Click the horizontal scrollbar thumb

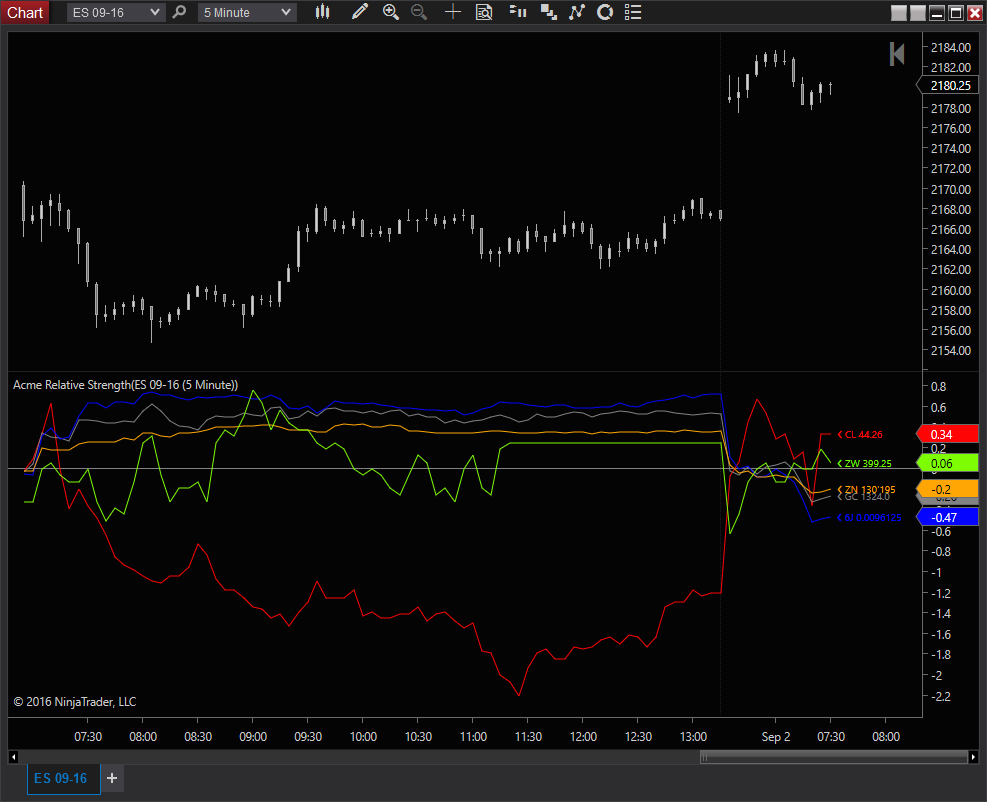coord(833,757)
